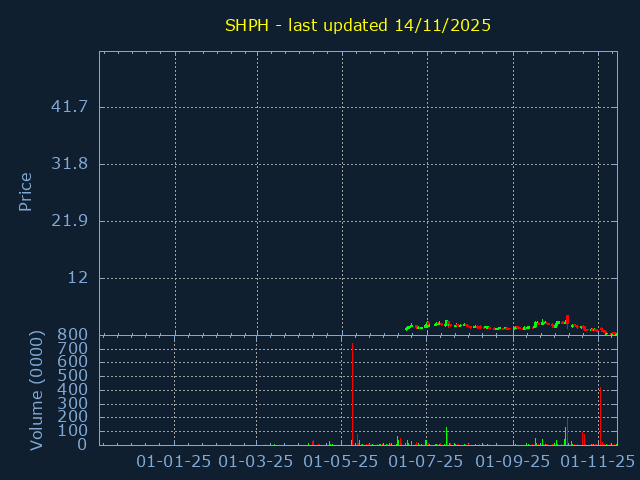Click the 01-07-25 date label

pos(426,461)
